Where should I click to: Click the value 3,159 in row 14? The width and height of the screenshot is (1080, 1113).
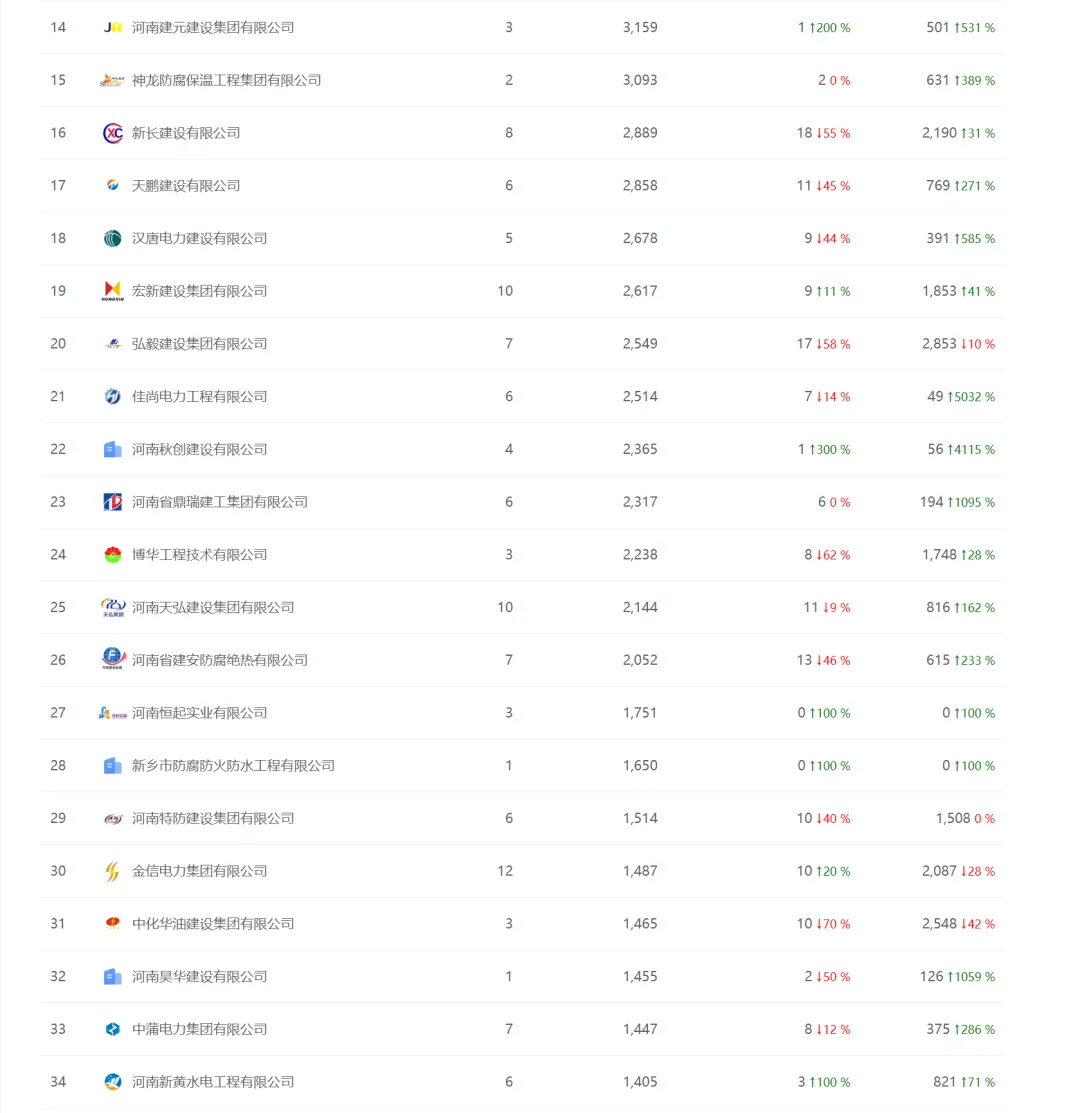click(x=640, y=28)
